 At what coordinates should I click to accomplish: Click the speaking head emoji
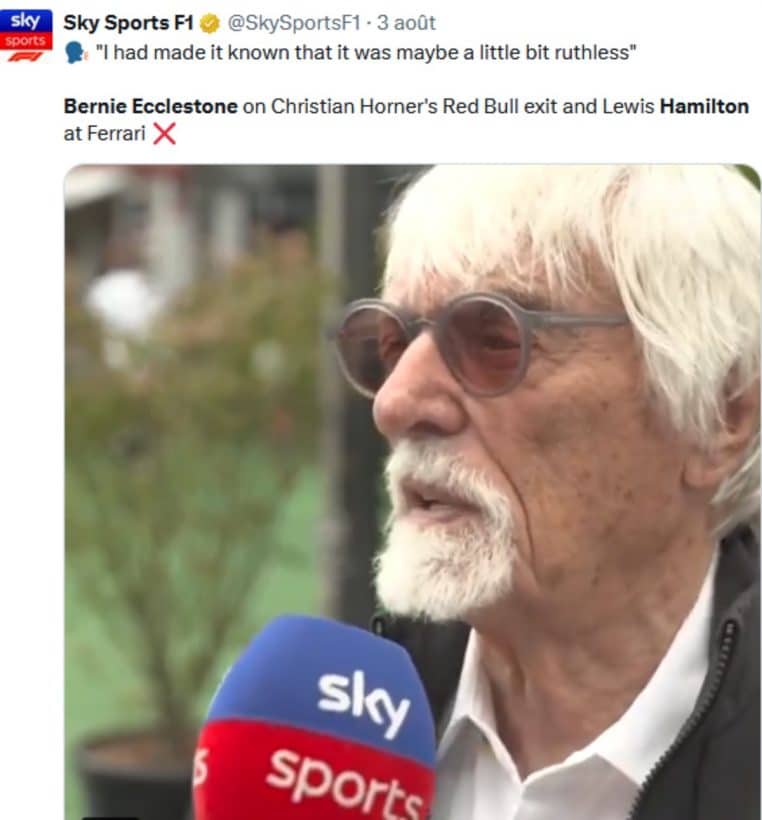pos(75,53)
